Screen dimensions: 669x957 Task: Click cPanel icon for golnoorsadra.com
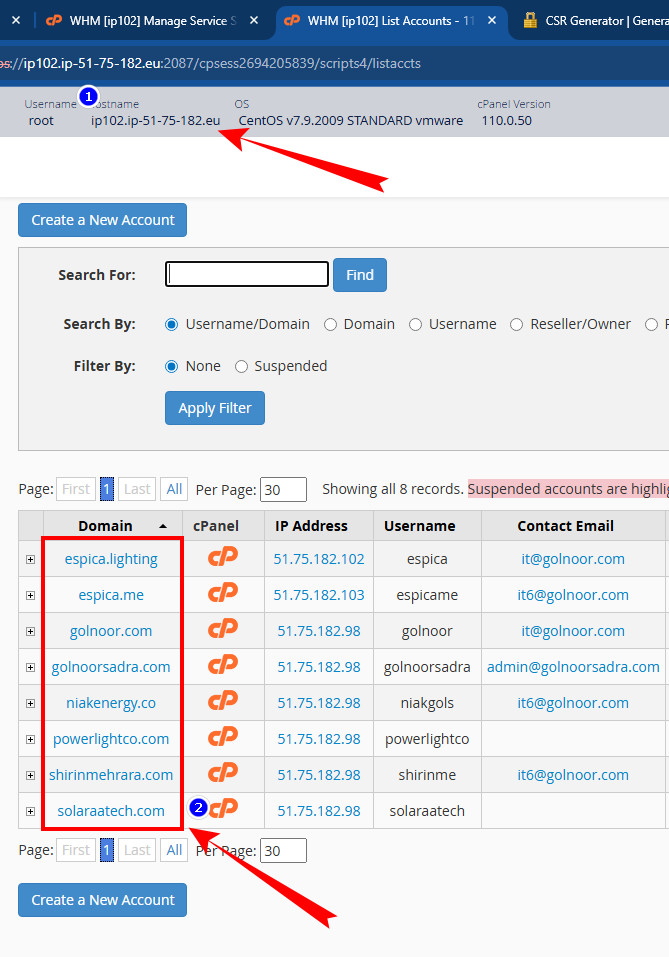[222, 666]
